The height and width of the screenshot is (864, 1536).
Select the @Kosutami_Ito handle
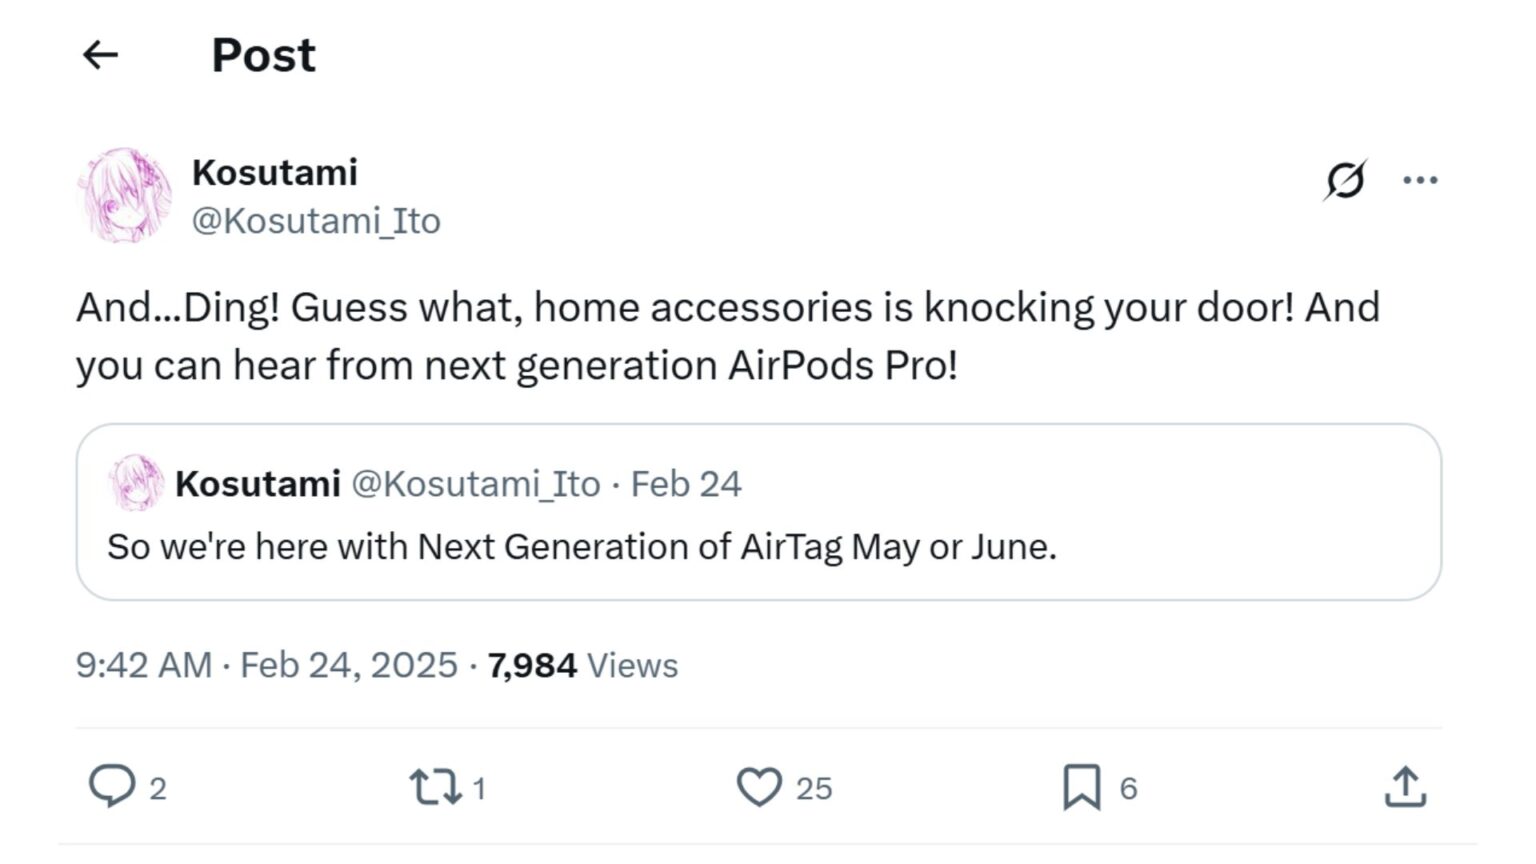[x=319, y=221]
